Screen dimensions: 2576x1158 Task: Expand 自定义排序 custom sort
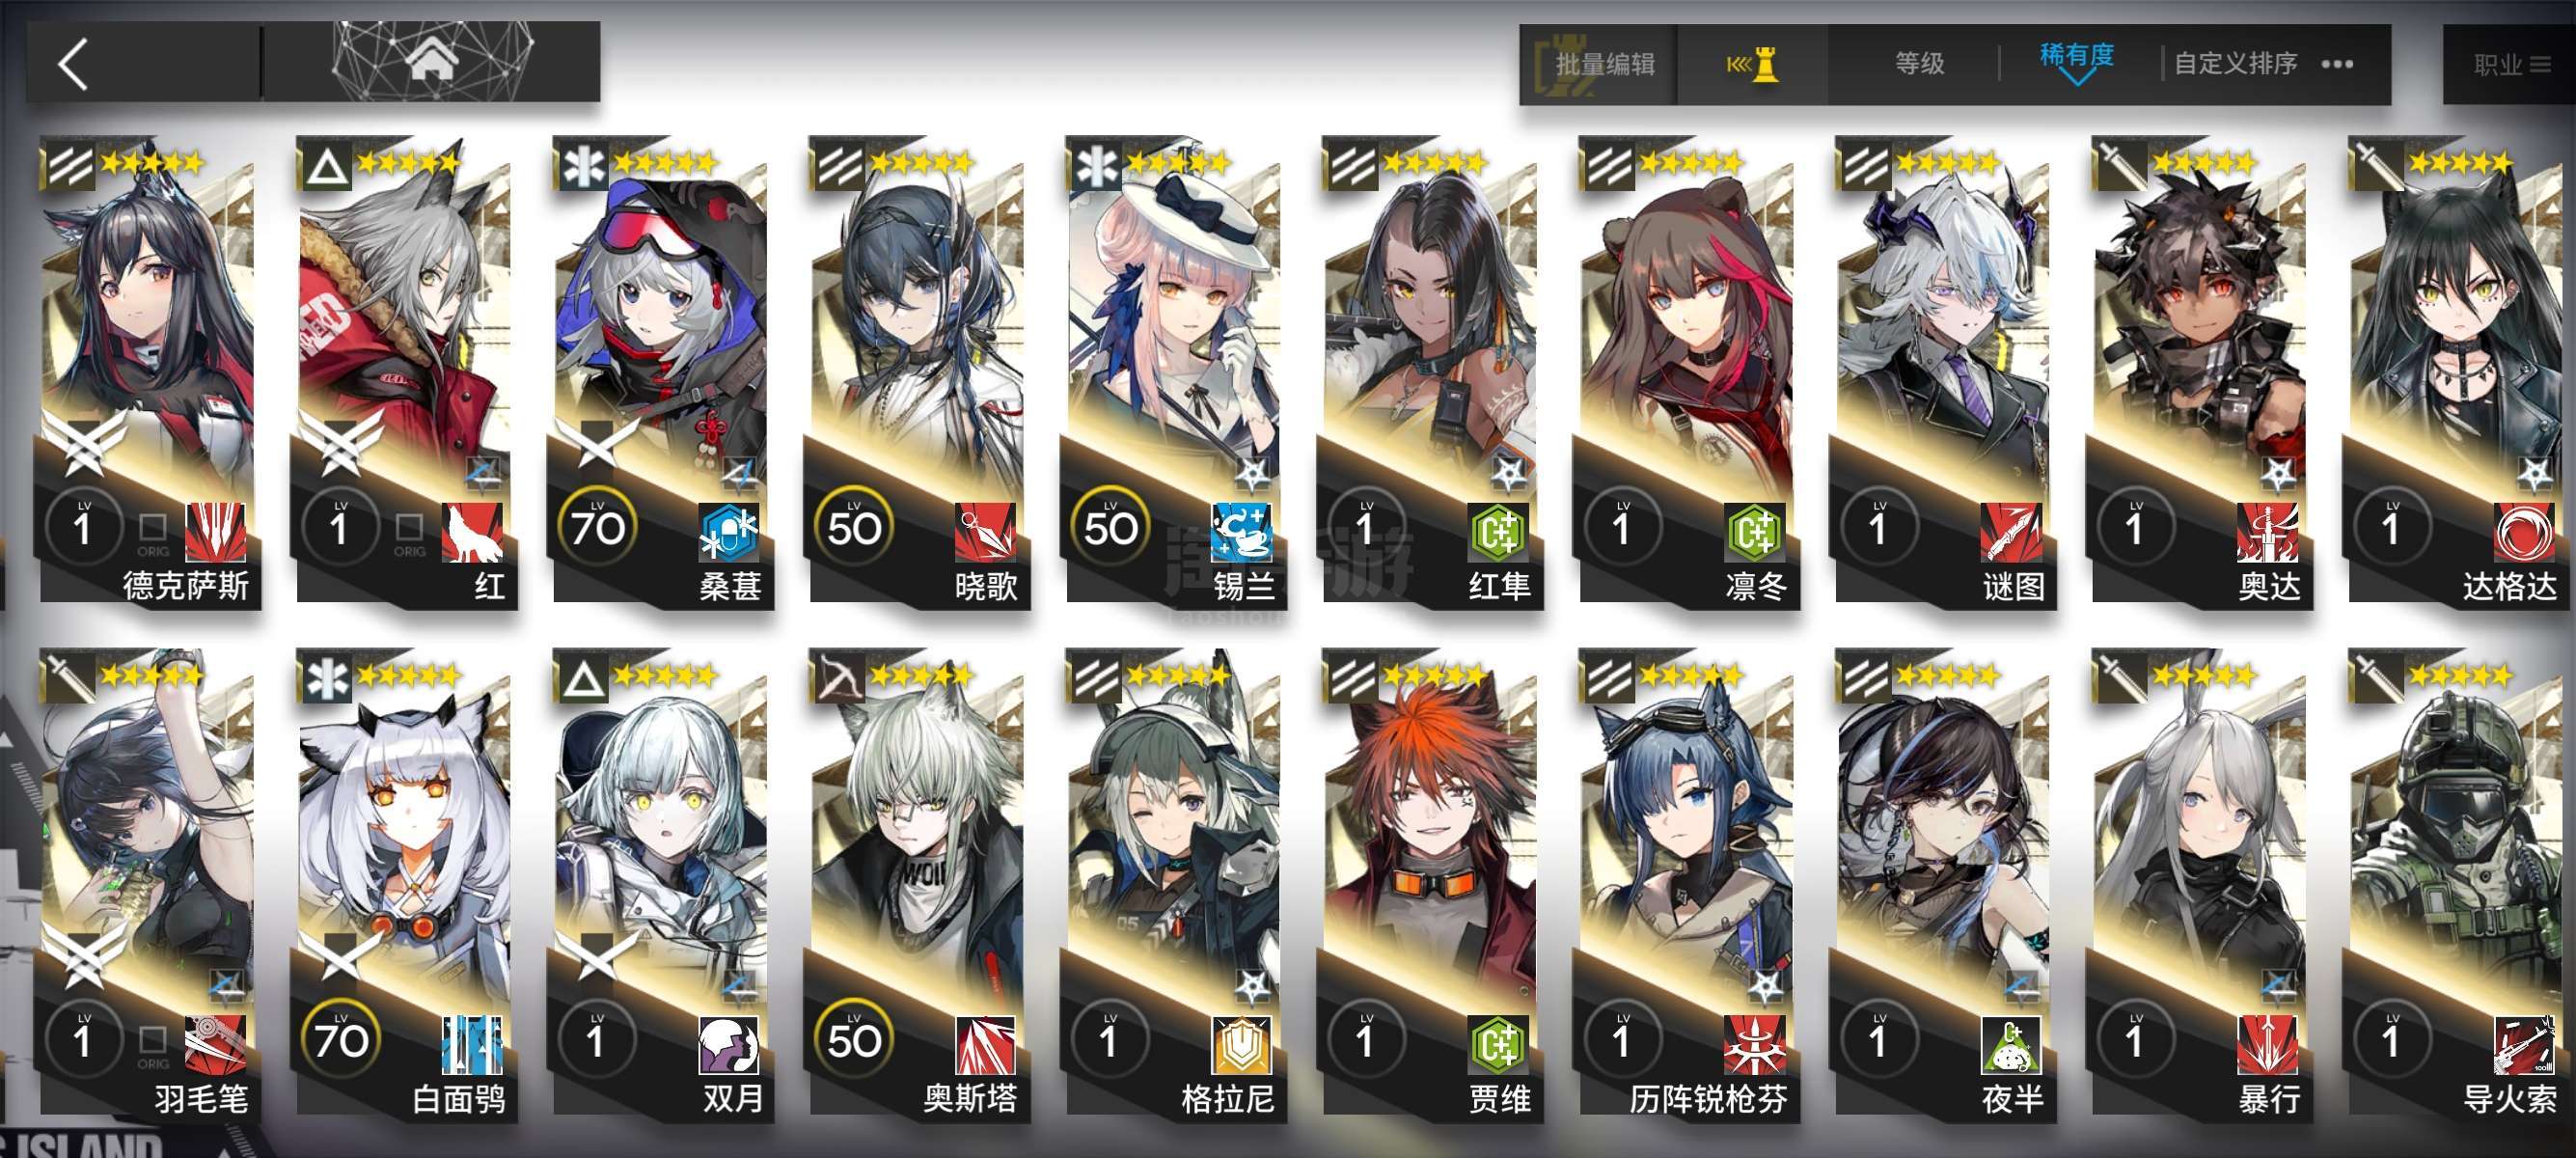point(2235,64)
